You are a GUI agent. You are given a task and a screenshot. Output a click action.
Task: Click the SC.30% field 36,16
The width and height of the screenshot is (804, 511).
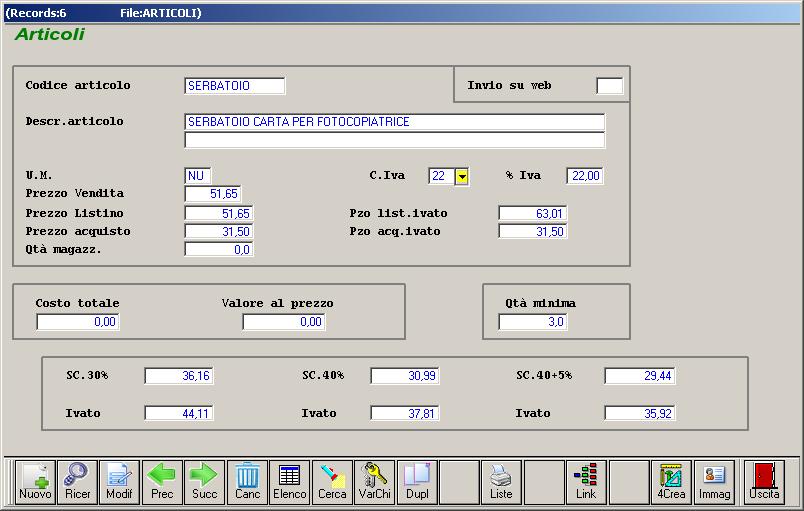179,376
